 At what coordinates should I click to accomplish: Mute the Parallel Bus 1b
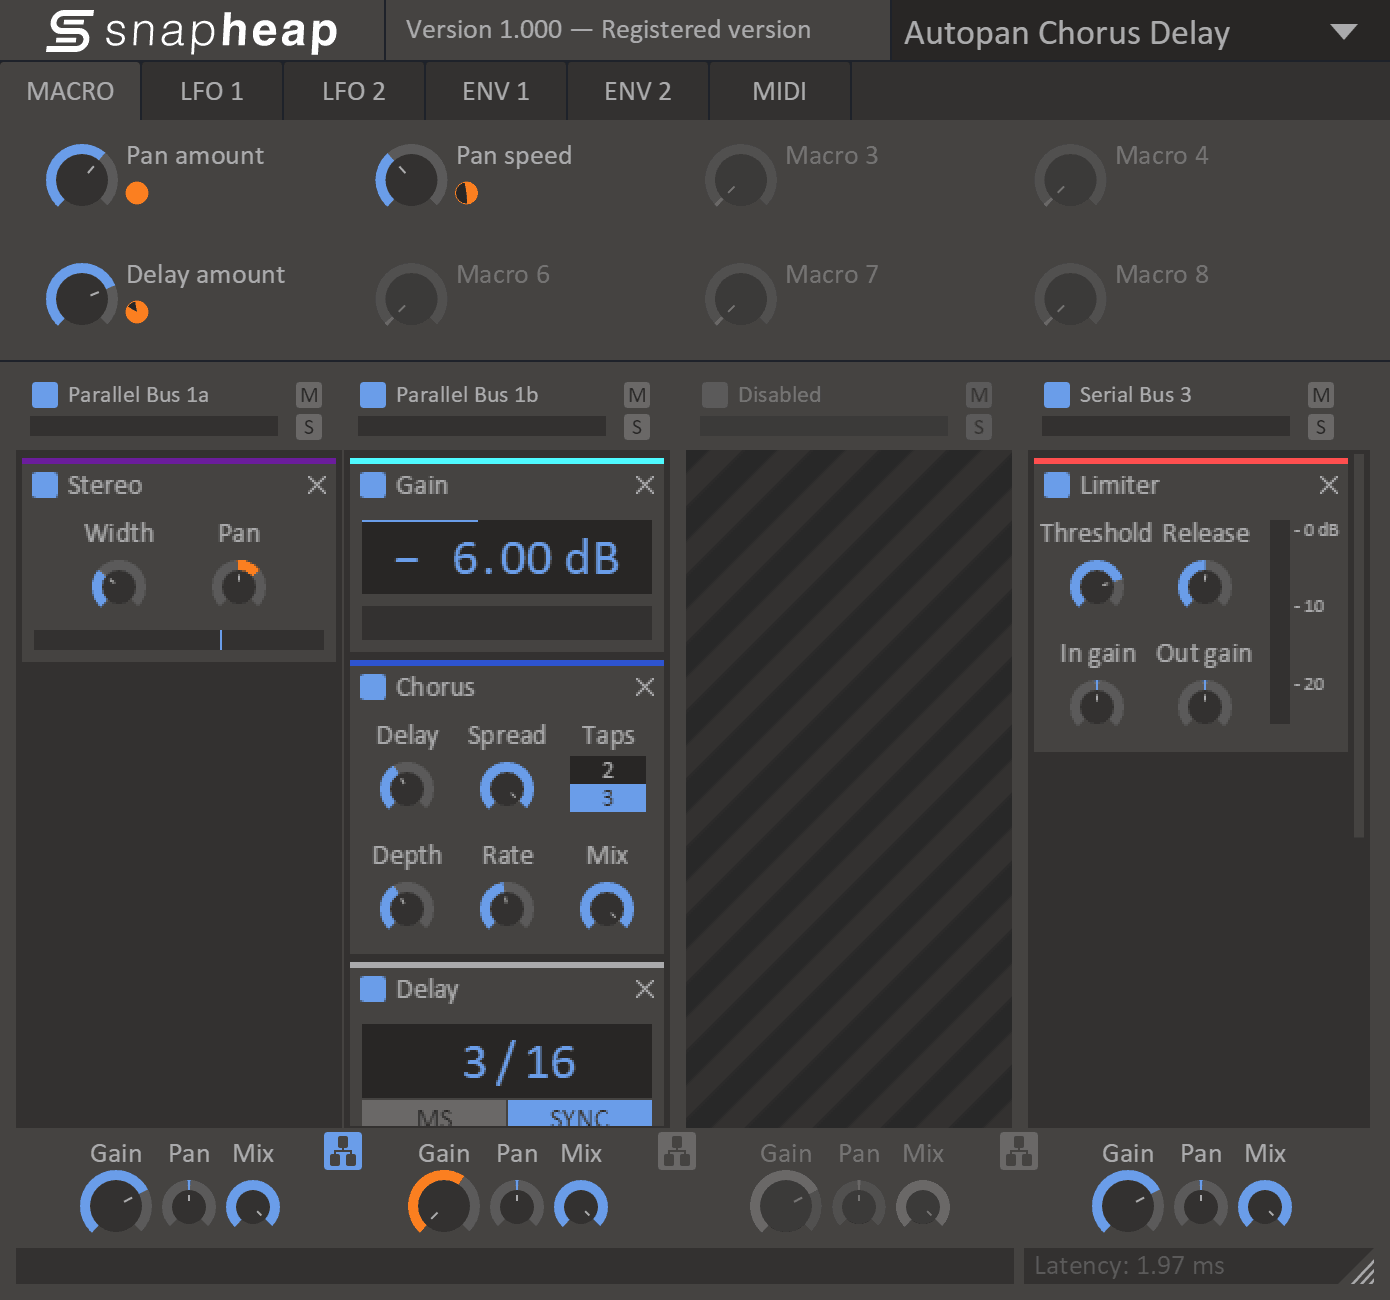(x=637, y=395)
